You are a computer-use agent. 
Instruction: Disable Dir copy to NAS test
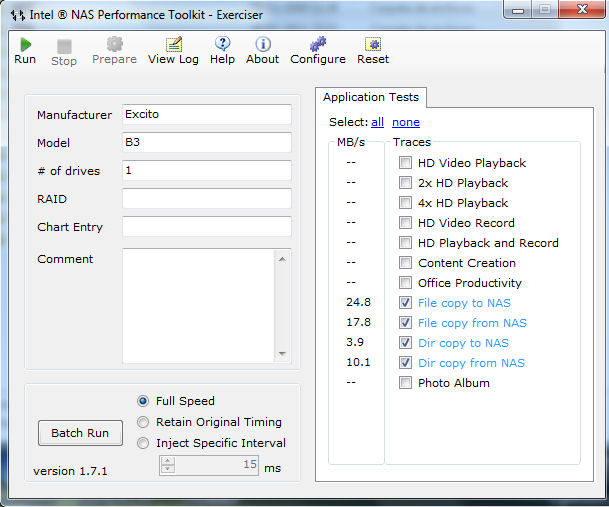click(x=405, y=343)
